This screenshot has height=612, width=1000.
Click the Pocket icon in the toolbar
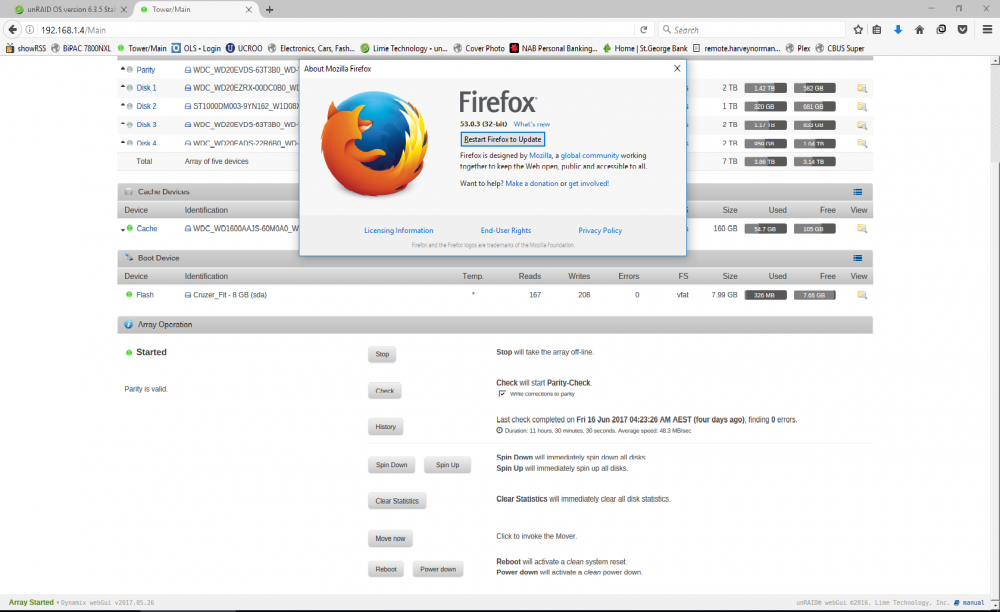pos(962,29)
